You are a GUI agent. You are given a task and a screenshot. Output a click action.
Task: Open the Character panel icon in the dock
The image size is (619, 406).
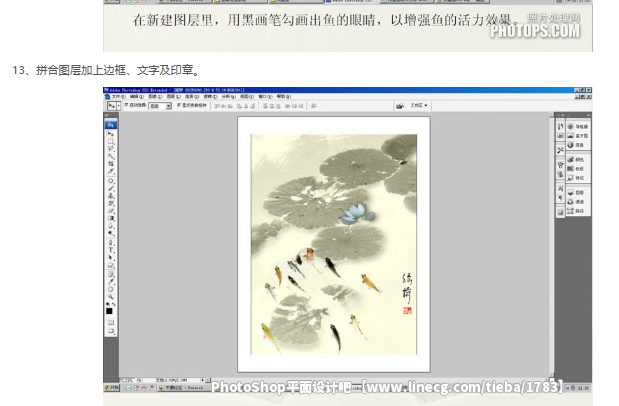[x=560, y=189]
